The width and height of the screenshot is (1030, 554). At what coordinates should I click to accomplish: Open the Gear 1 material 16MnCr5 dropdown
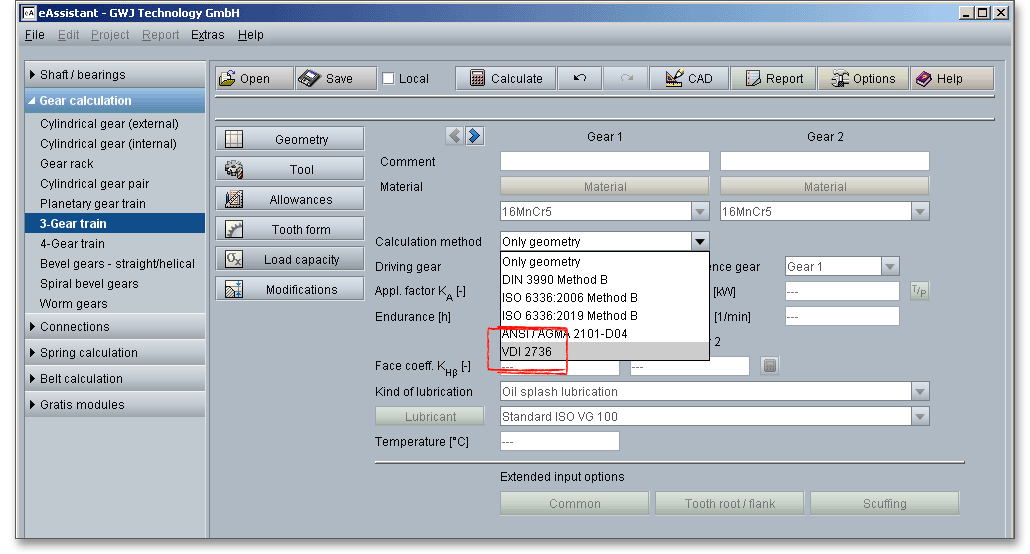(x=699, y=212)
